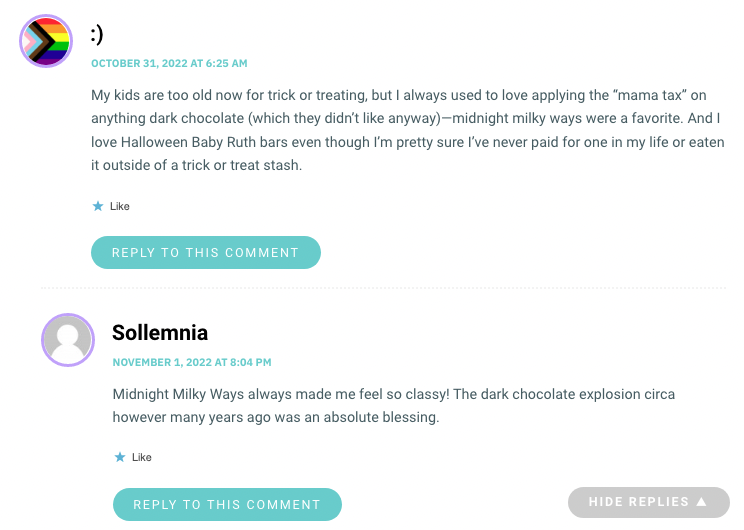Click the comment paragraph about the mama tax

(408, 130)
